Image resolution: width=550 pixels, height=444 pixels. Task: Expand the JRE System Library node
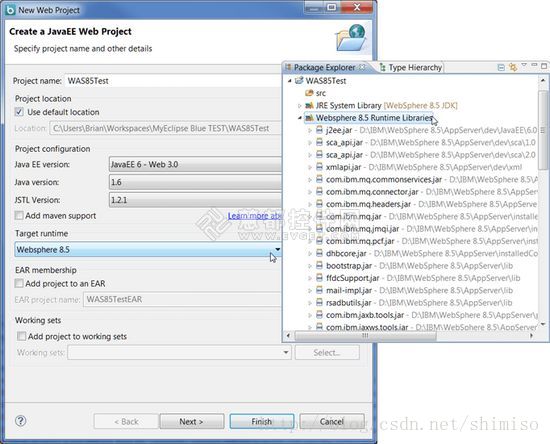point(300,105)
